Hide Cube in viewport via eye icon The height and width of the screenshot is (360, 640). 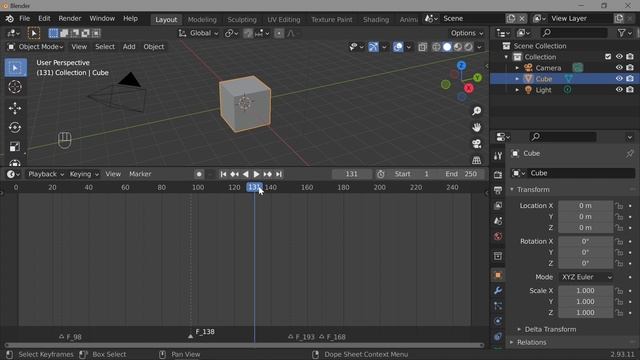(x=619, y=79)
